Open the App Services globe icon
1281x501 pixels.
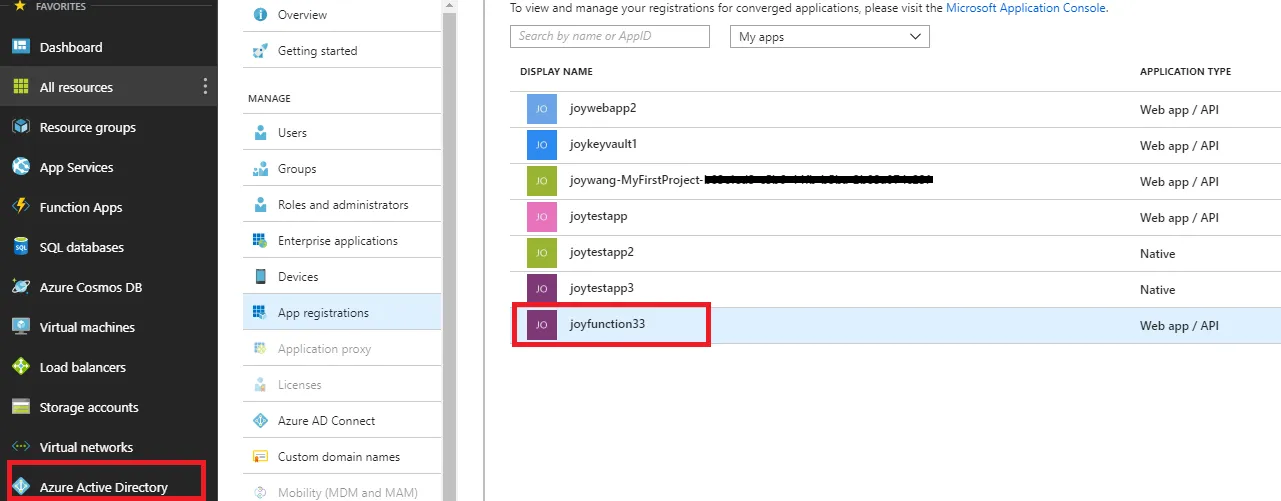tap(20, 167)
